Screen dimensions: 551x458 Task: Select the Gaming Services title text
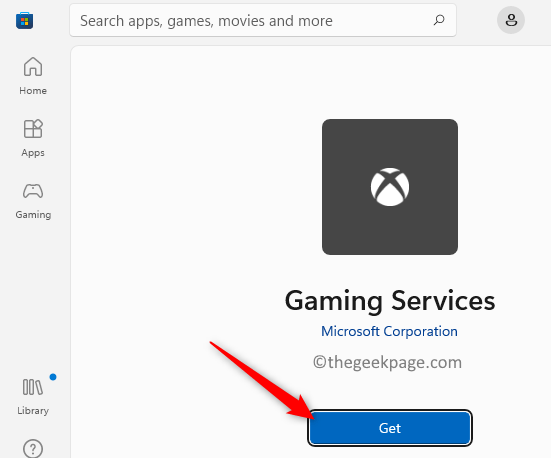click(x=390, y=301)
